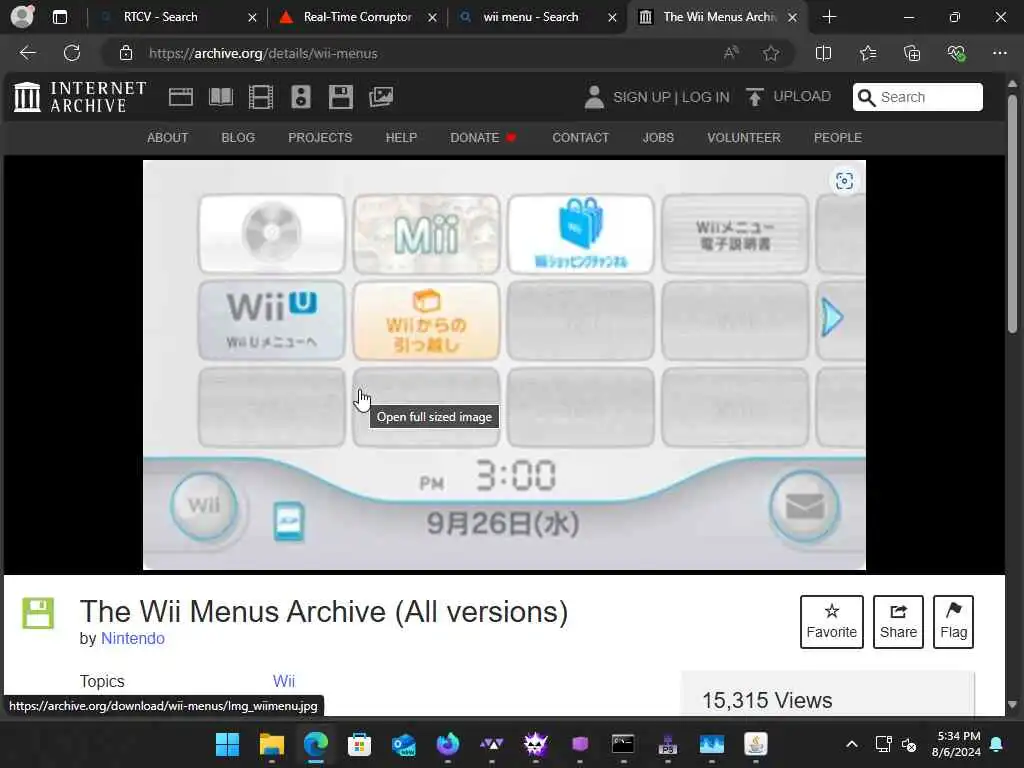Open the BLOG menu item
Viewport: 1024px width, 768px height.
pos(238,138)
